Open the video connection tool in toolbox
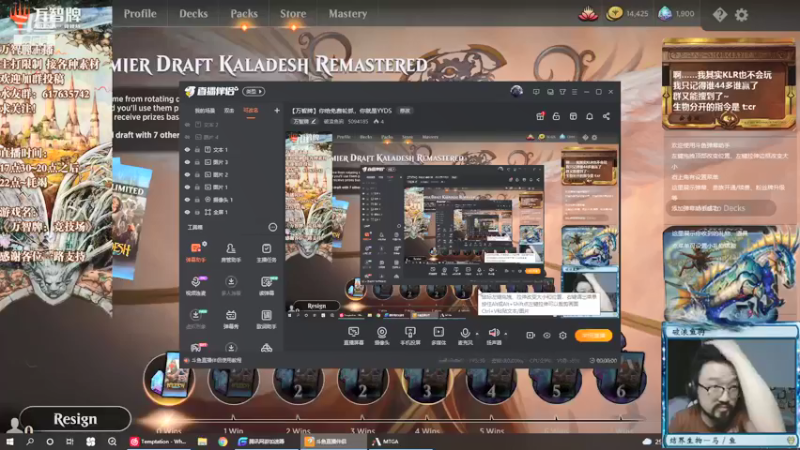This screenshot has height=450, width=800. pos(196,286)
